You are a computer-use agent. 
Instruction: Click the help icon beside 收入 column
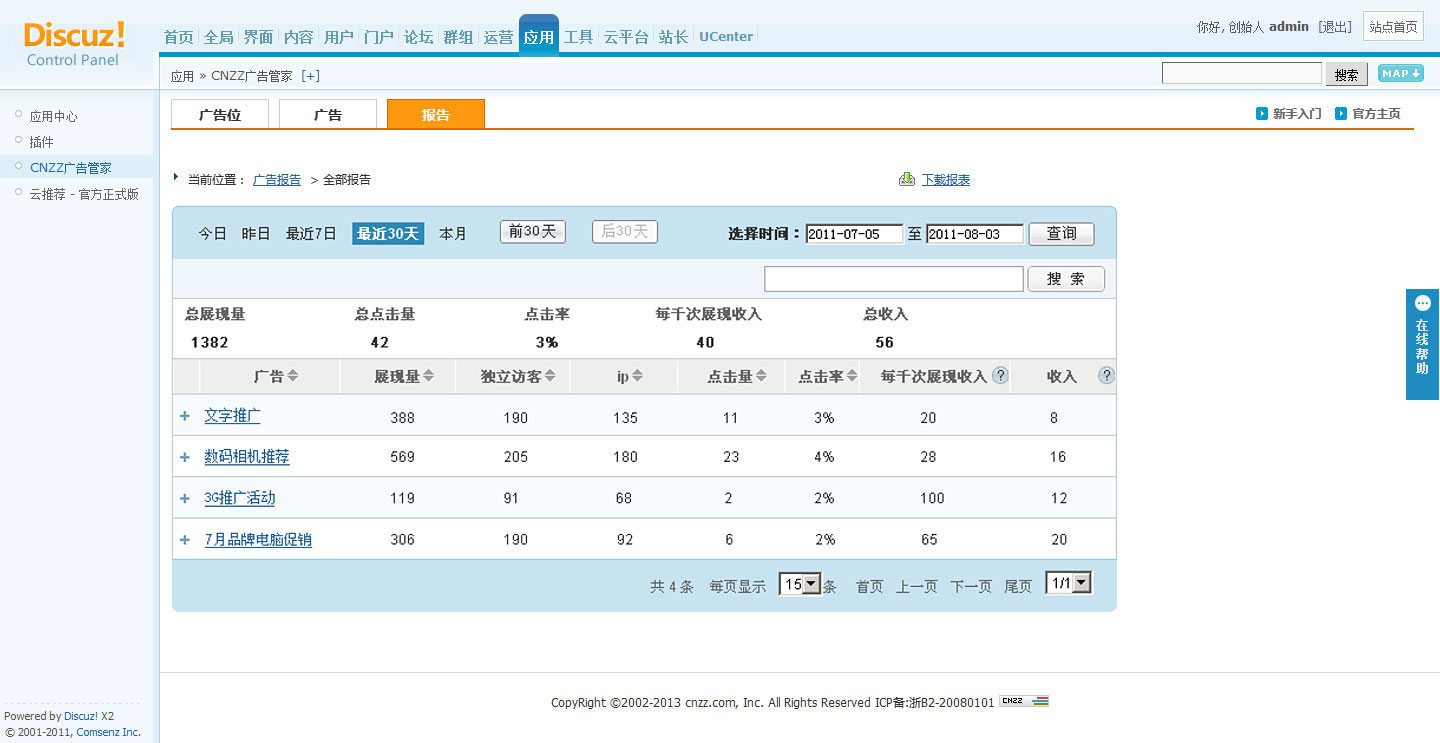click(1106, 376)
